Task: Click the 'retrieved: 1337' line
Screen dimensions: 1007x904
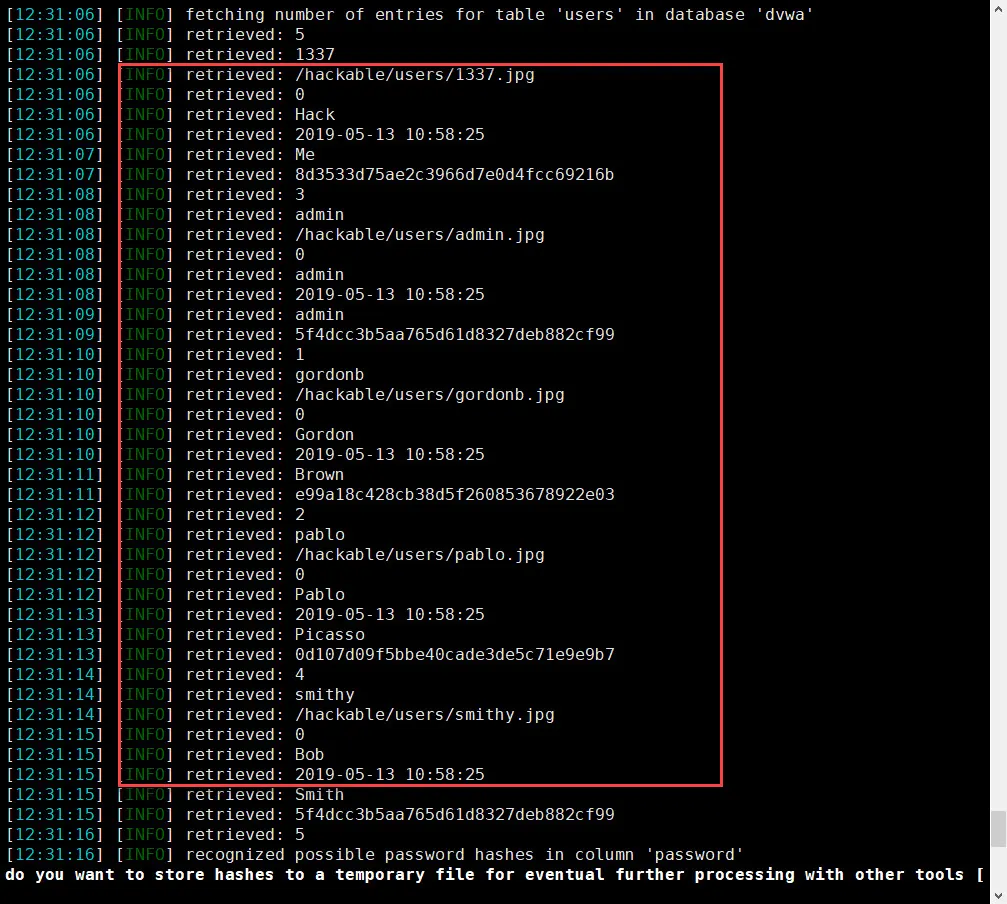Action: coord(170,55)
